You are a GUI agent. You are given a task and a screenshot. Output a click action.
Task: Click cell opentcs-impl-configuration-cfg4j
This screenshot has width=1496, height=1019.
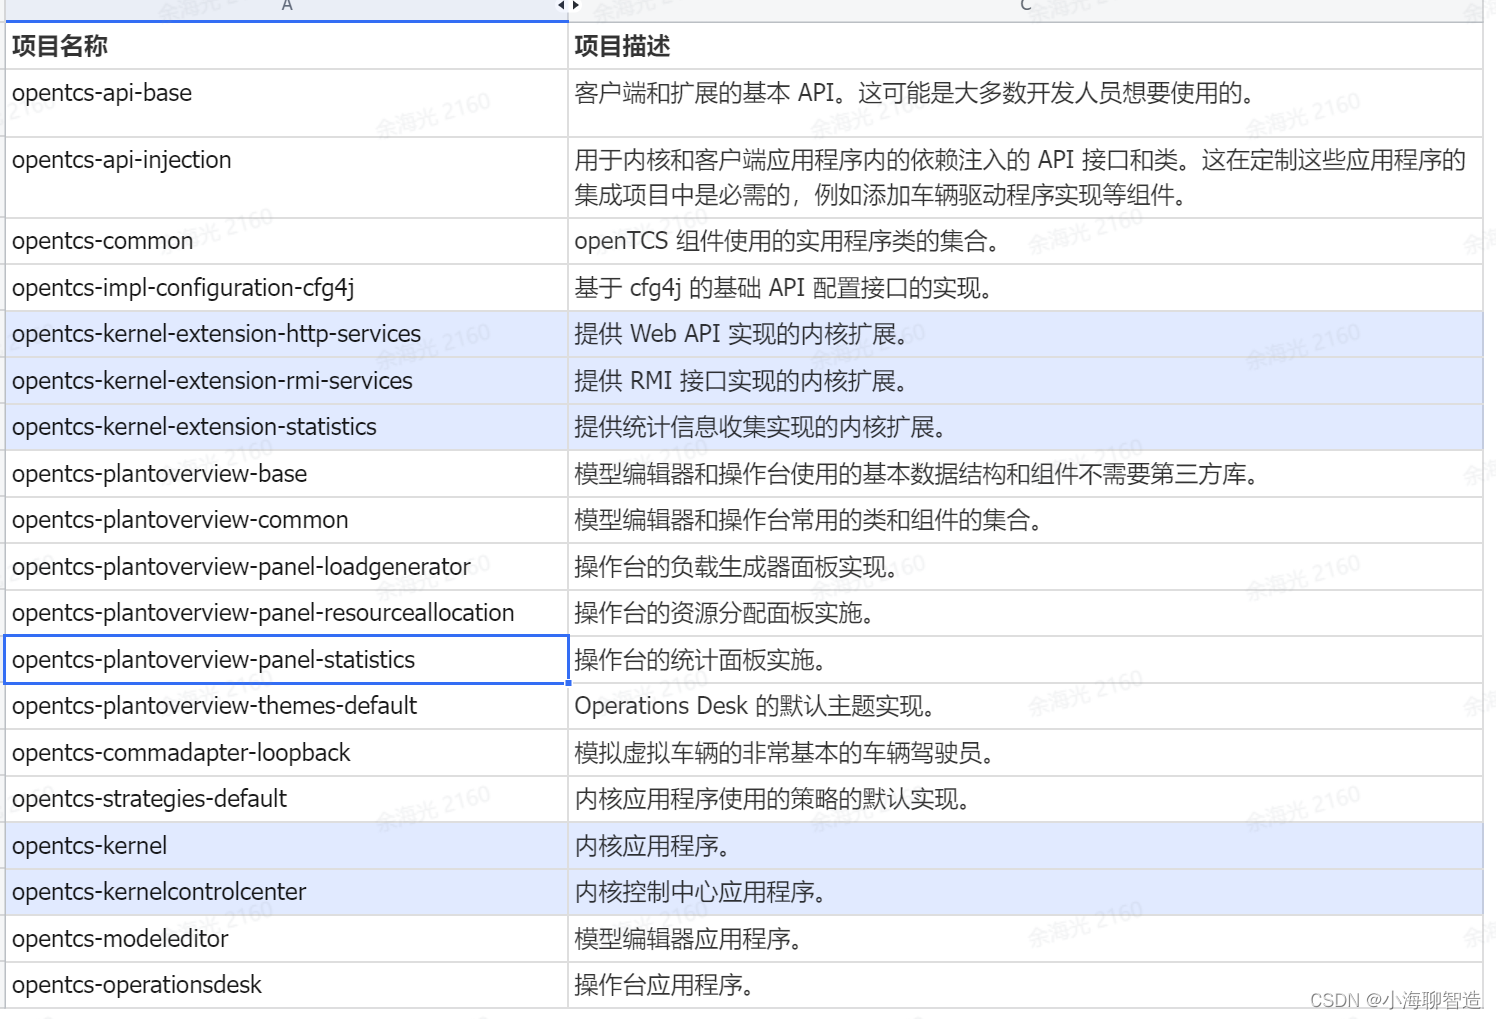[286, 288]
